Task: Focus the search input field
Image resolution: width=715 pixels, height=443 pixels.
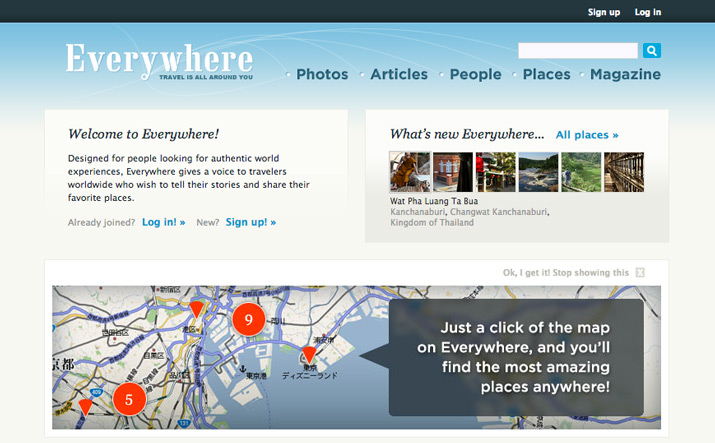Action: (x=578, y=51)
